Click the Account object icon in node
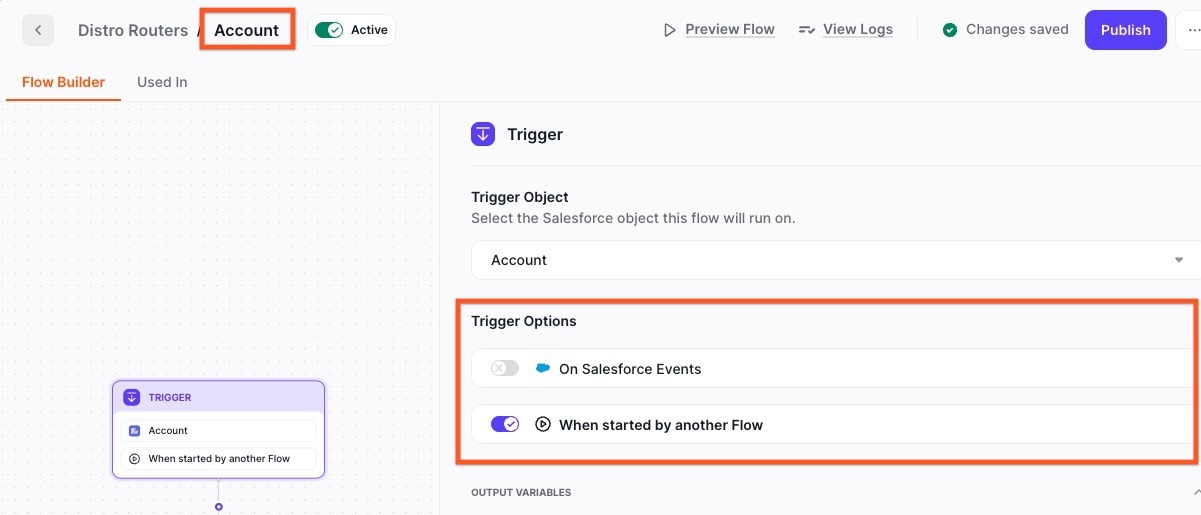Screen dimensions: 1201x515 [x=135, y=431]
